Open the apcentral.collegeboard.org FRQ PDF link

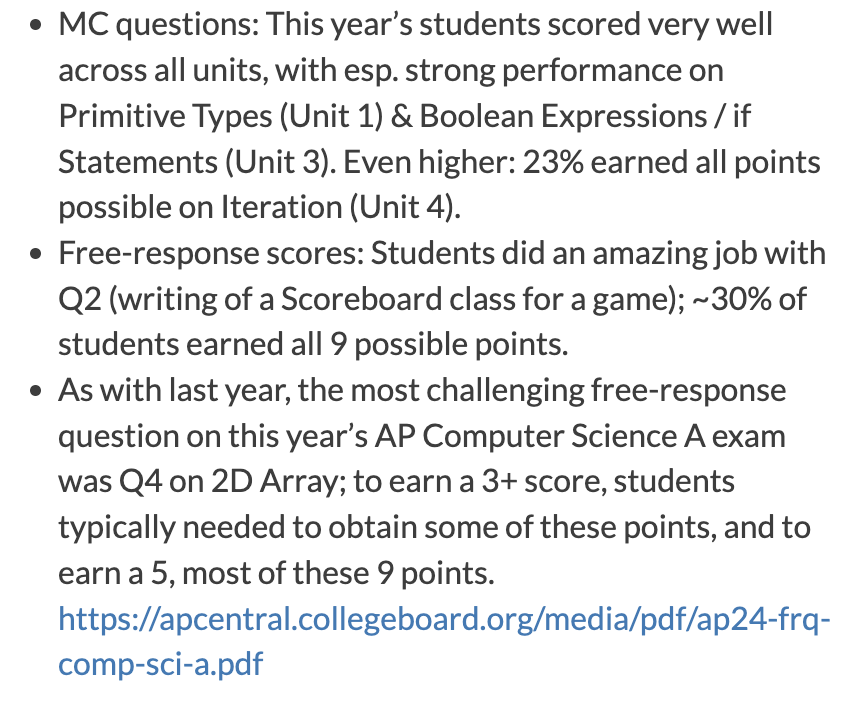[x=444, y=641]
